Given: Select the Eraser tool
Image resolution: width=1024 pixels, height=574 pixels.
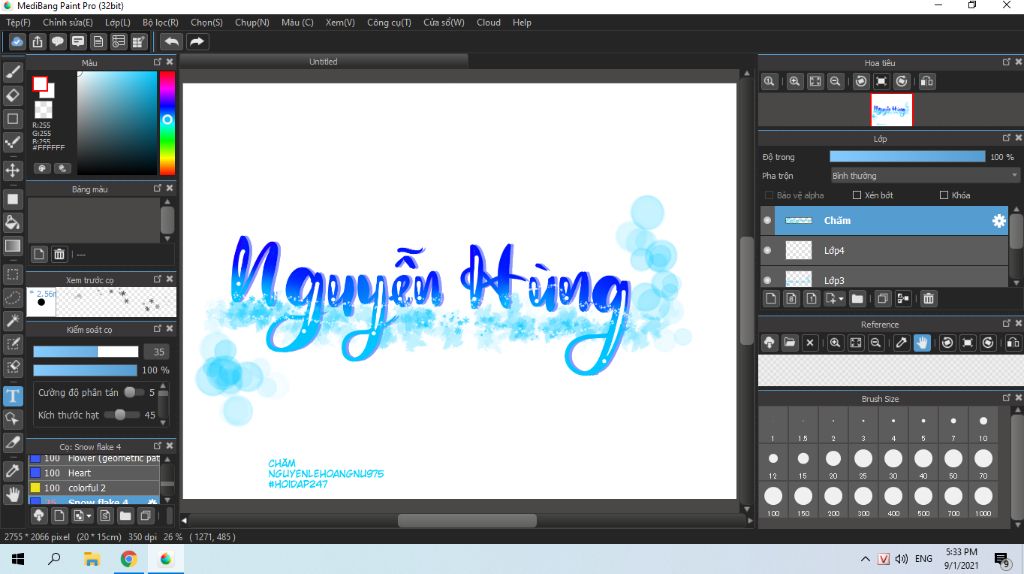Looking at the screenshot, I should coord(12,95).
